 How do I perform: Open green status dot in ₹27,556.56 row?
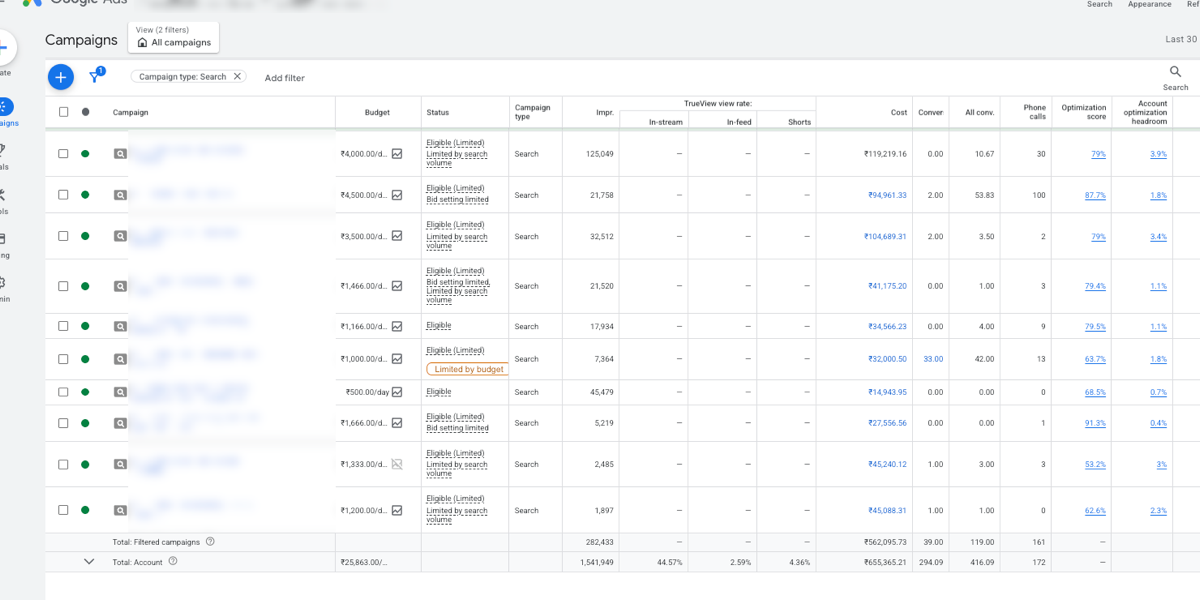click(85, 423)
